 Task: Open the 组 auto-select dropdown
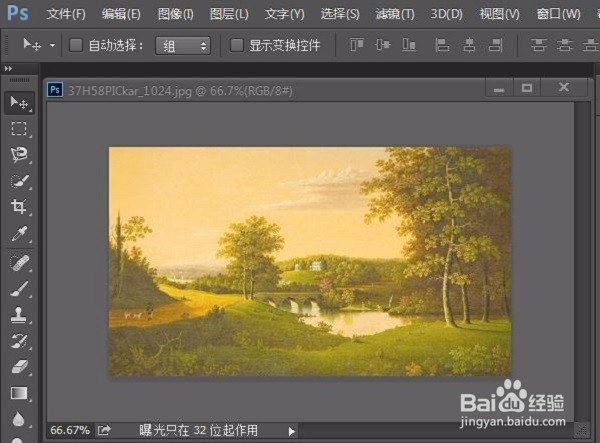click(x=183, y=46)
